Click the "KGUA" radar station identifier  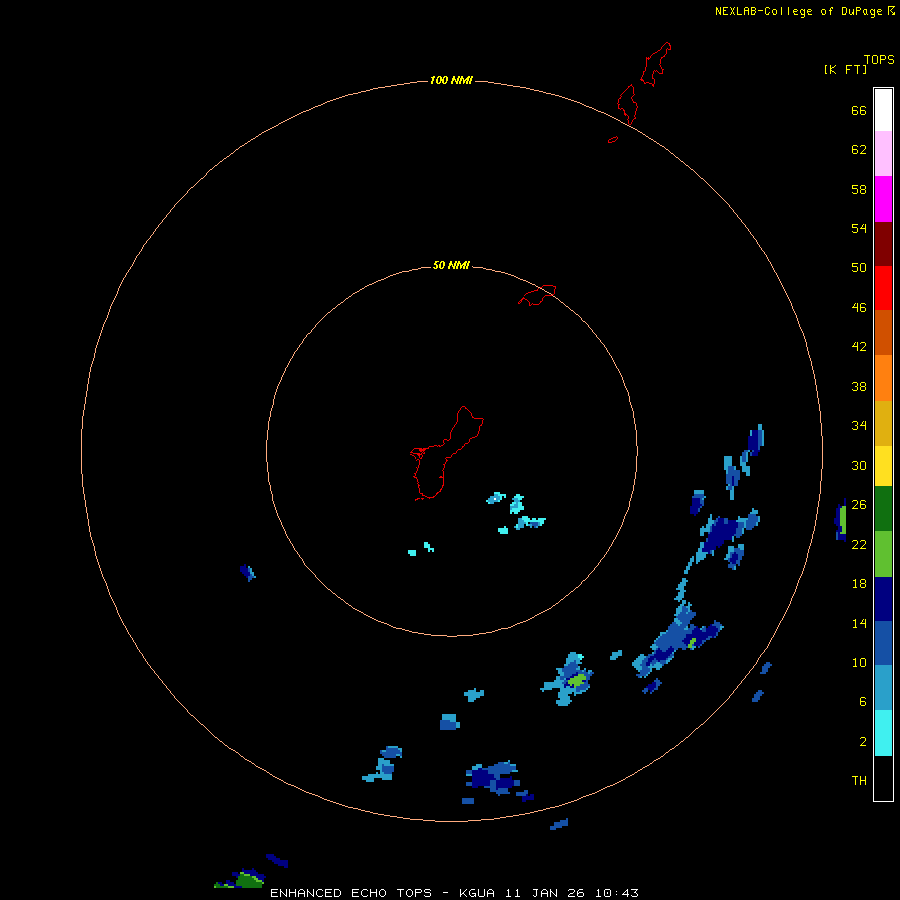point(478,893)
